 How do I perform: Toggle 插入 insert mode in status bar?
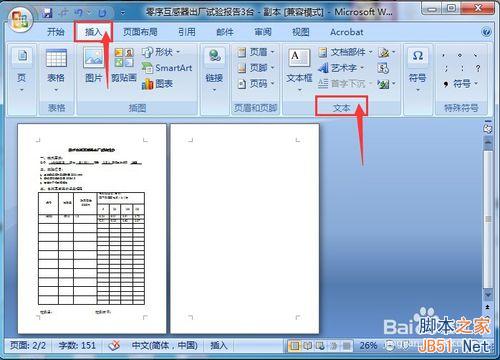pos(219,345)
